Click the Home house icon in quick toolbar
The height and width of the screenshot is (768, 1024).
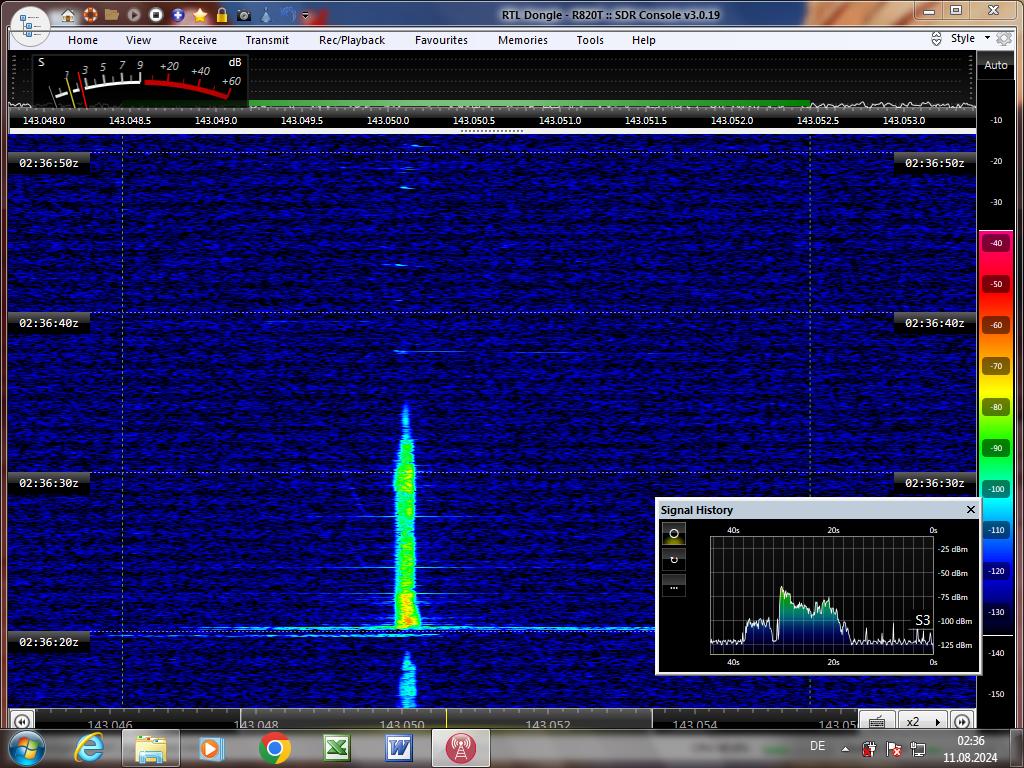coord(68,15)
